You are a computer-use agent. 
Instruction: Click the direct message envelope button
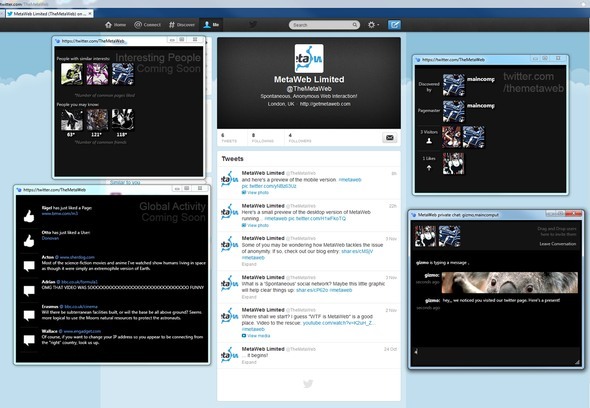click(389, 138)
